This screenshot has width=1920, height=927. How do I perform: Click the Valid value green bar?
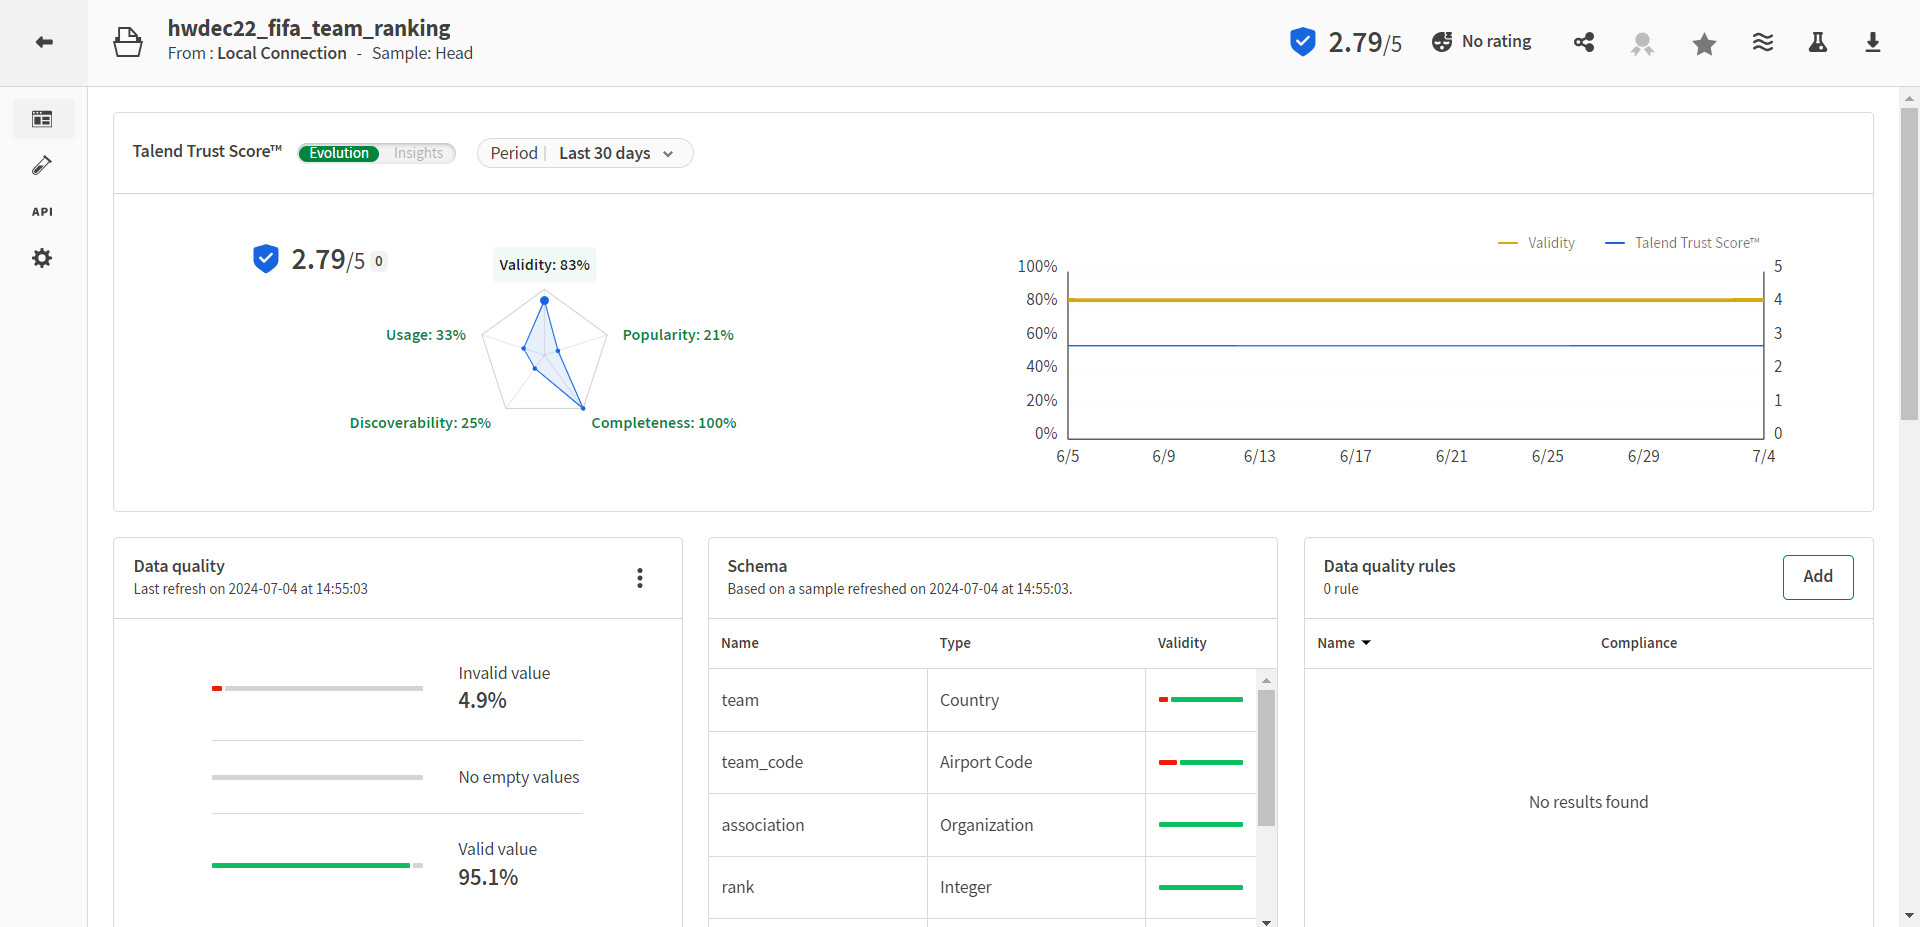(x=311, y=865)
